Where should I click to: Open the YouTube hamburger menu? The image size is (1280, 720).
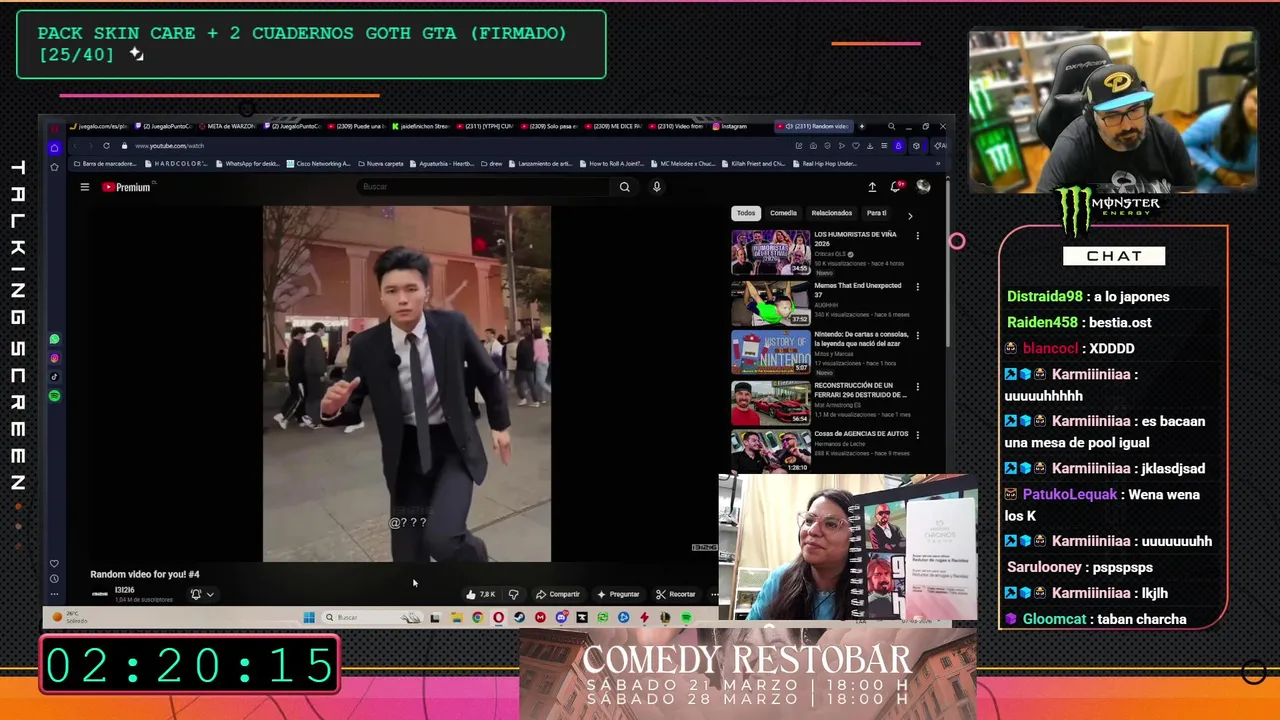[x=85, y=187]
